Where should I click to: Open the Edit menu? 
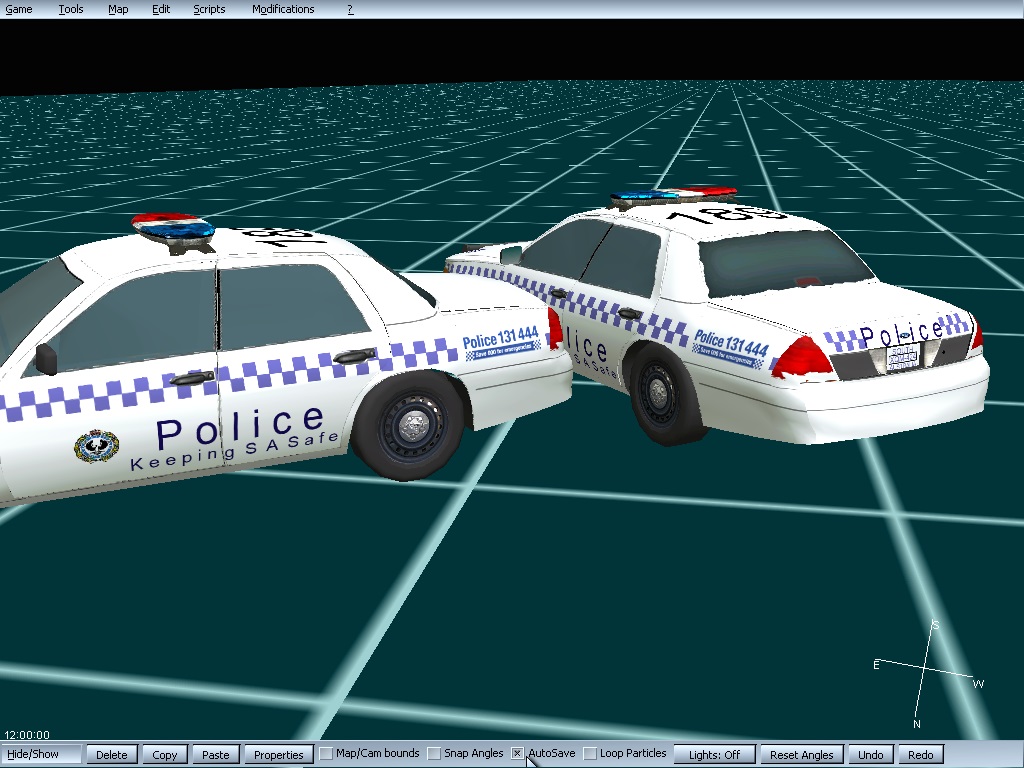pos(161,9)
